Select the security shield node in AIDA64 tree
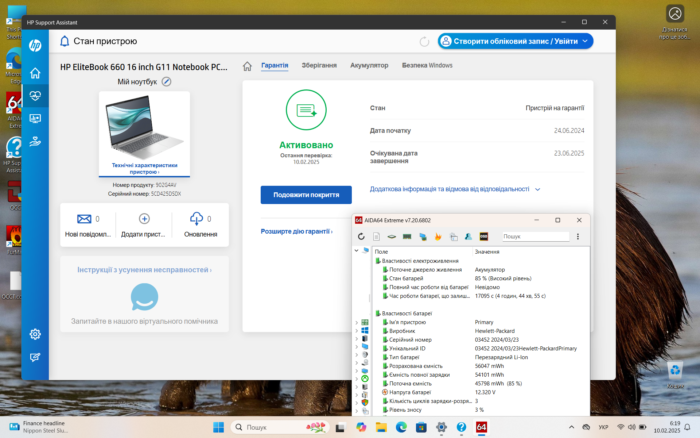 (x=365, y=403)
